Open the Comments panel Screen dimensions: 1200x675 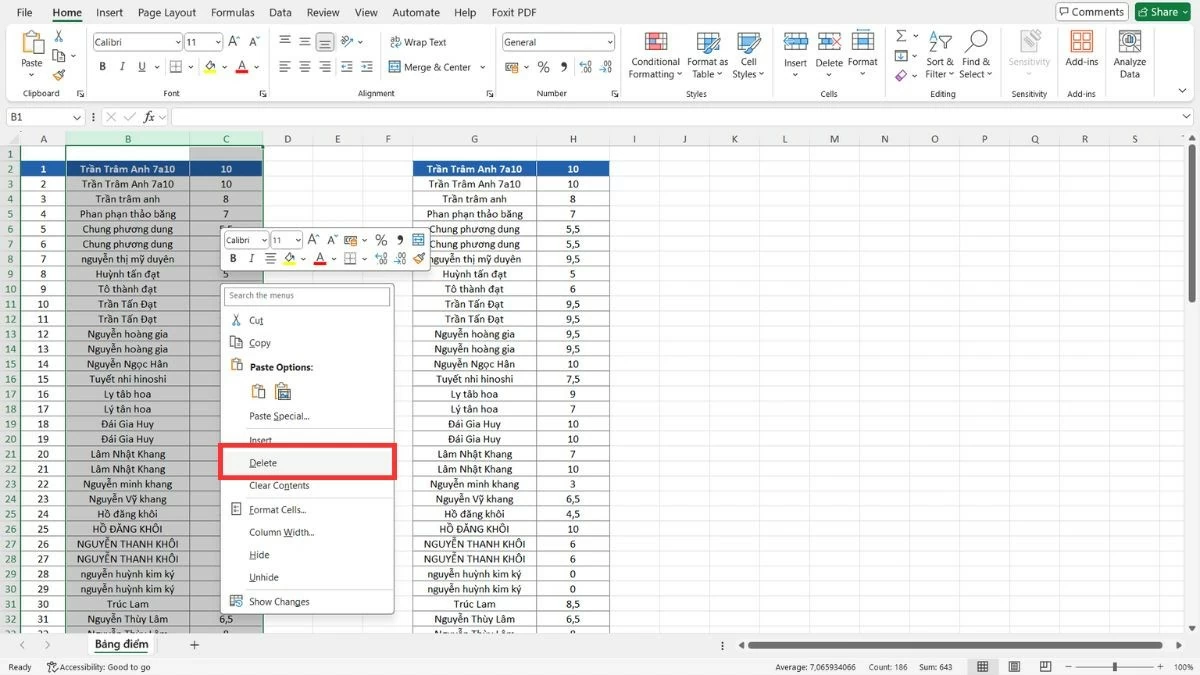click(1091, 11)
